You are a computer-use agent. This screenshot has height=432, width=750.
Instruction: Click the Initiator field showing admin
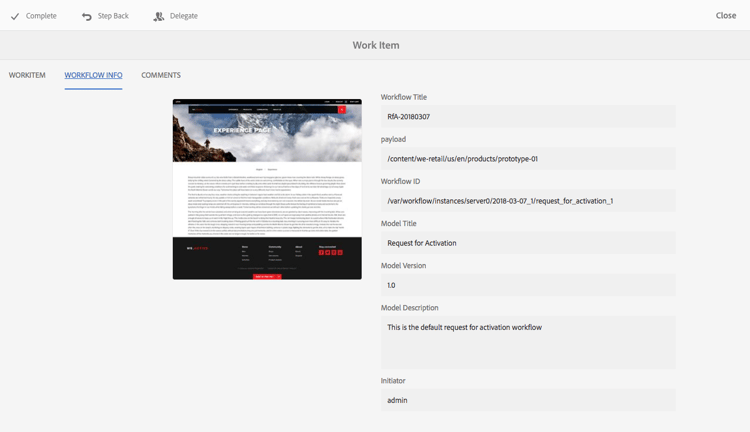(x=528, y=400)
